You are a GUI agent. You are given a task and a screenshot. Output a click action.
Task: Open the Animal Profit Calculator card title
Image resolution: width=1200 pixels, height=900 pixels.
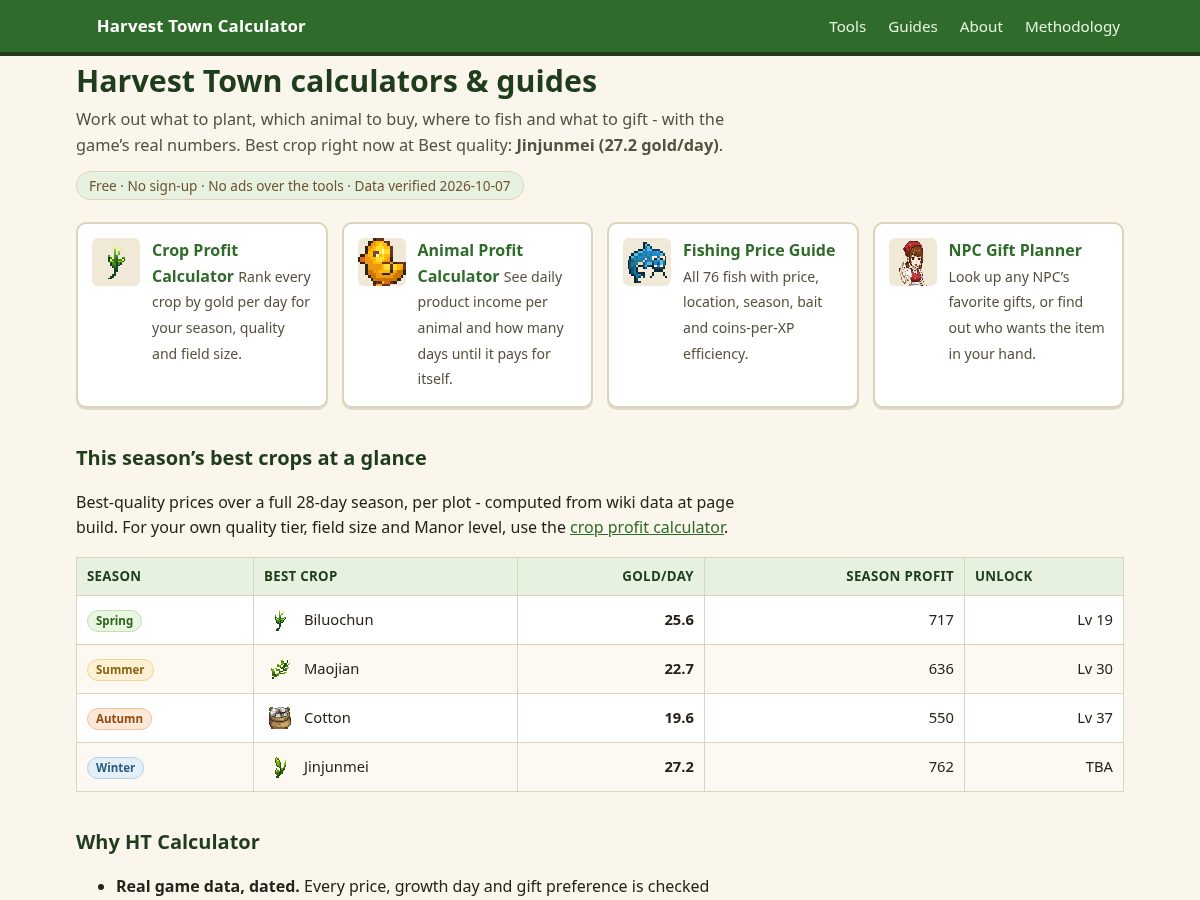470,263
